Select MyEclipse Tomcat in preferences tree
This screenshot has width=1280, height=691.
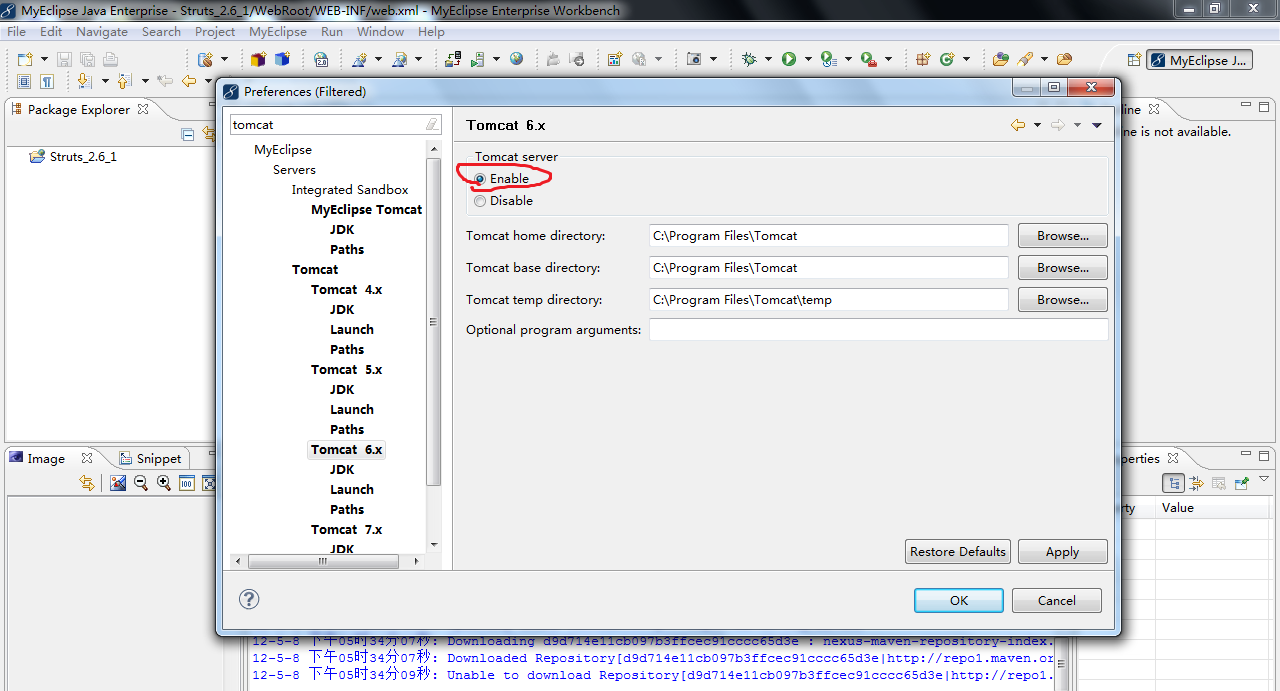(x=366, y=209)
